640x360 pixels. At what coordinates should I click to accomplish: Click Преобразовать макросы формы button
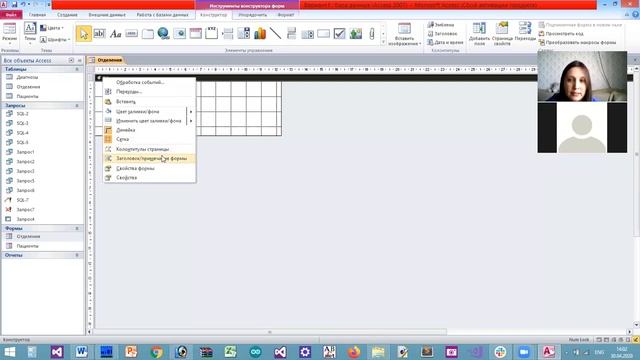(x=577, y=42)
